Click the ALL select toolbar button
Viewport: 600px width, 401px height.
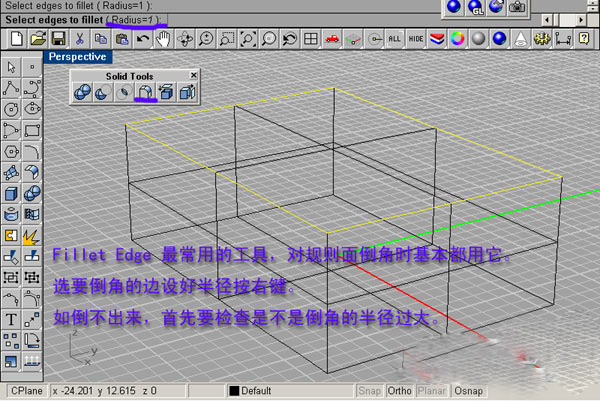[x=394, y=38]
